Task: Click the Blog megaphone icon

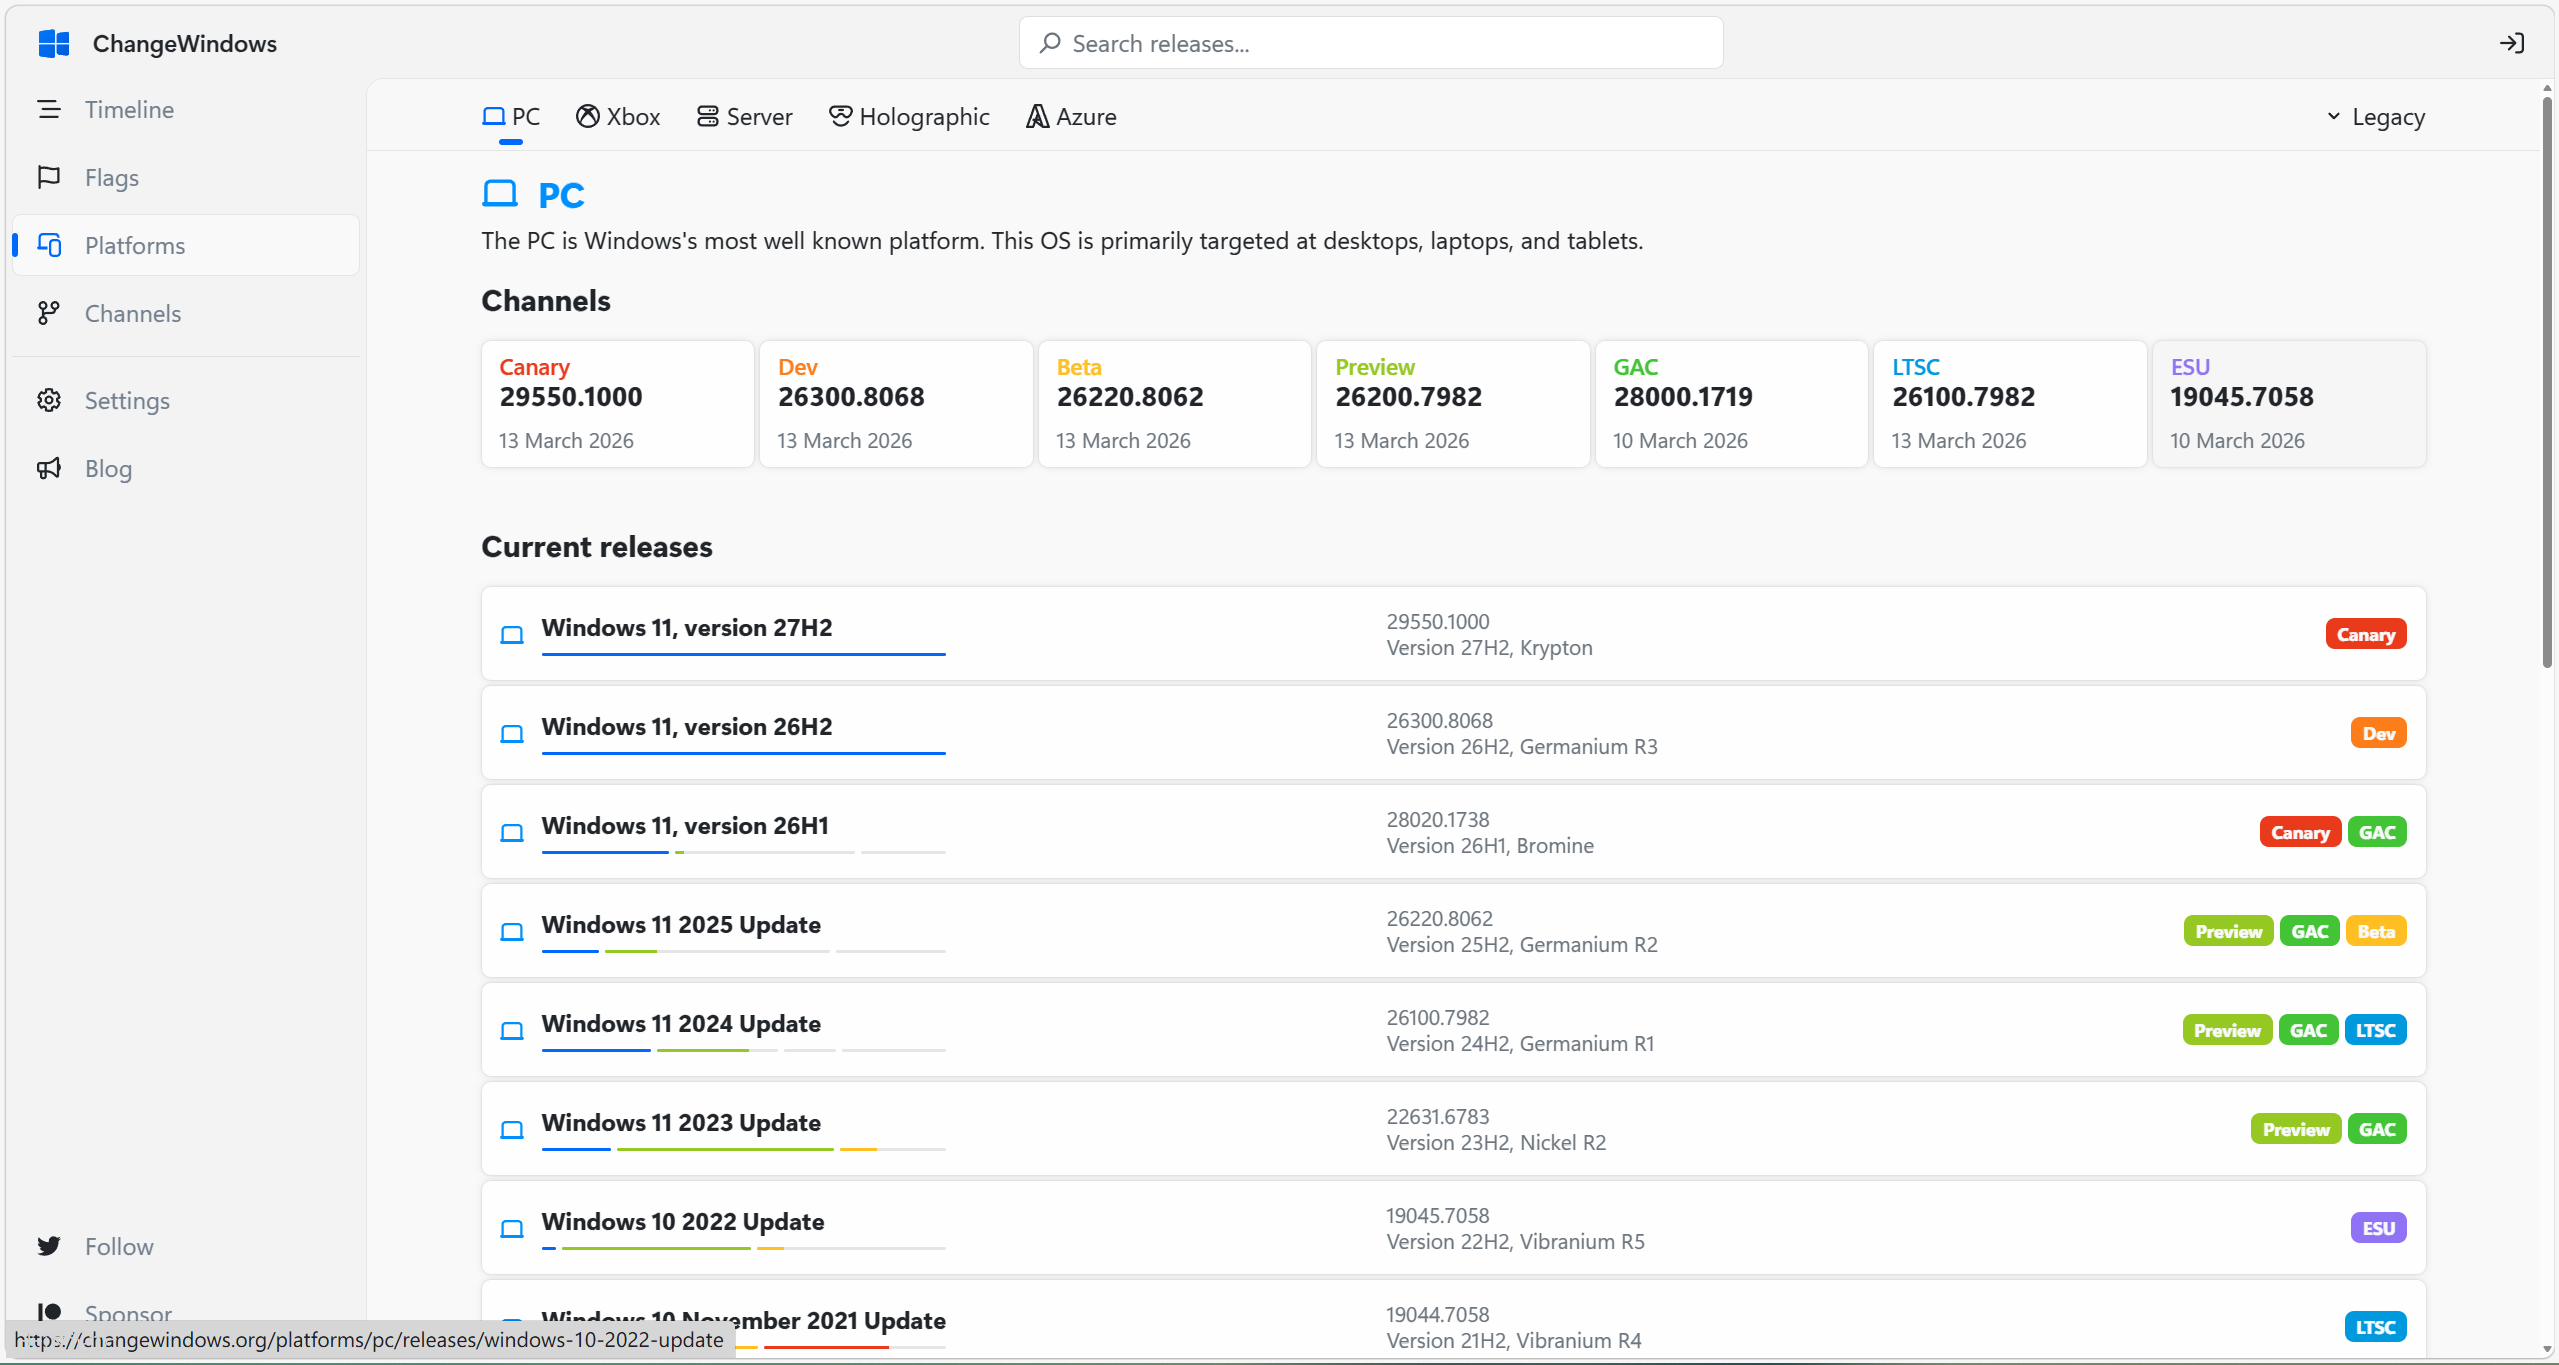Action: click(49, 468)
